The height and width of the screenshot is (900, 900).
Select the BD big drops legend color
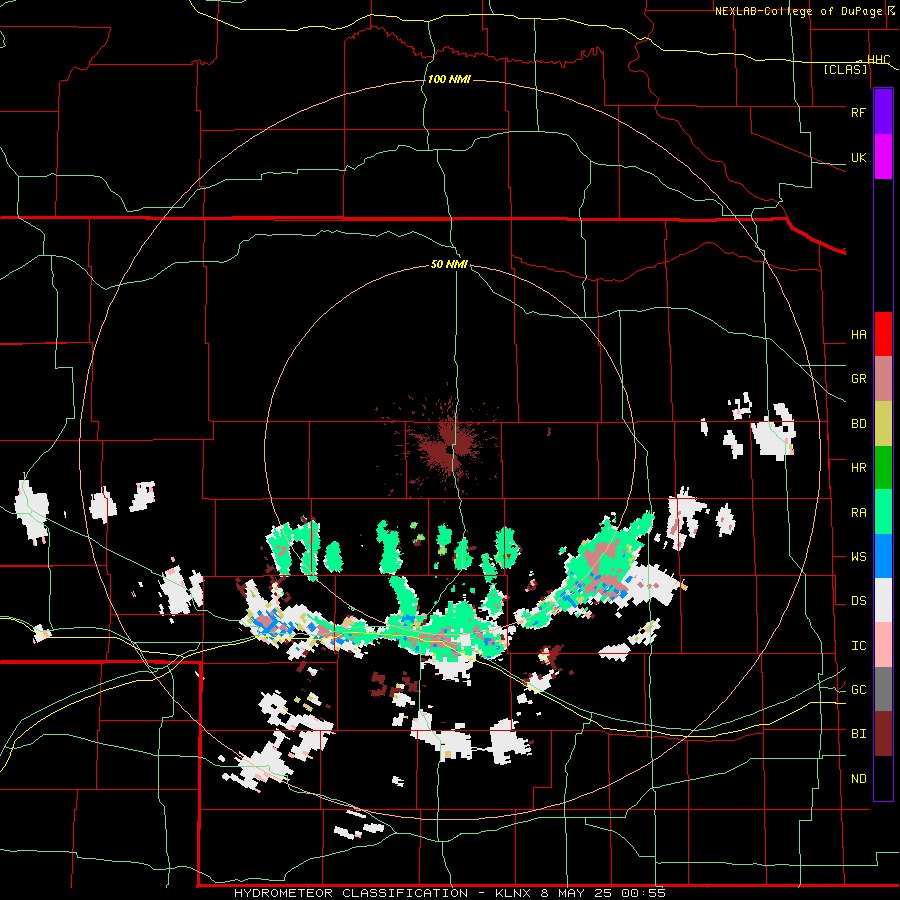(883, 424)
